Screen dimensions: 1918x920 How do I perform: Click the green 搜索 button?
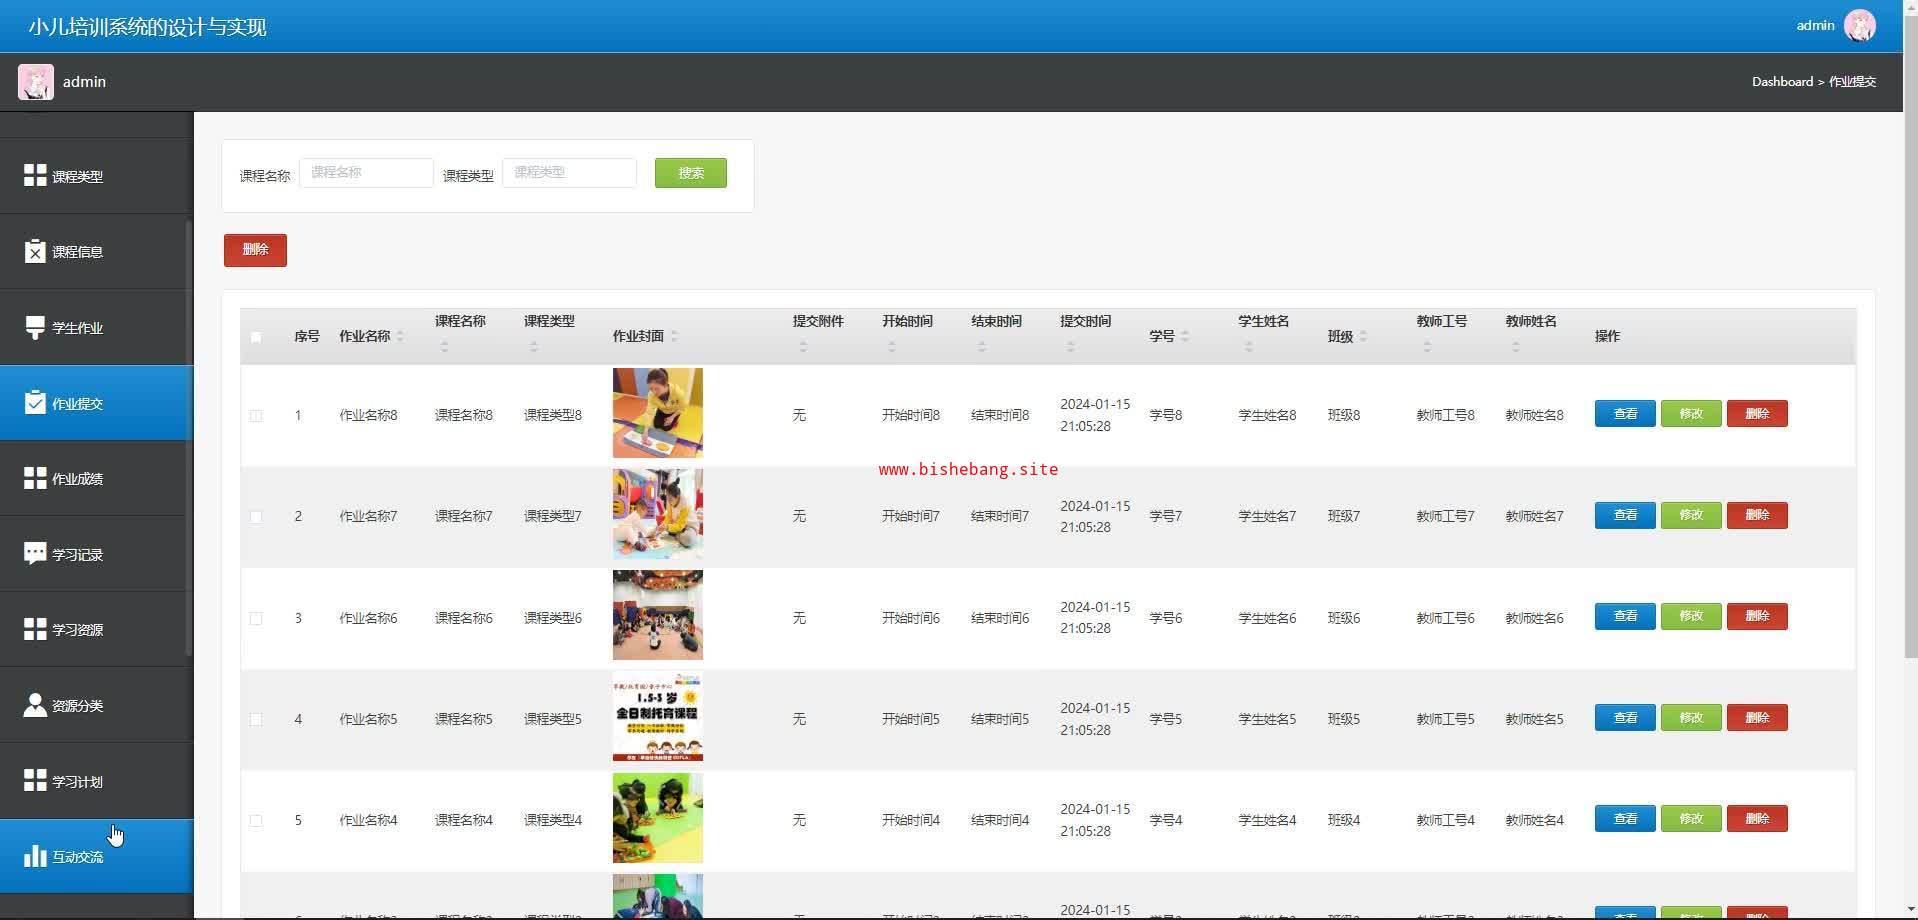point(690,173)
